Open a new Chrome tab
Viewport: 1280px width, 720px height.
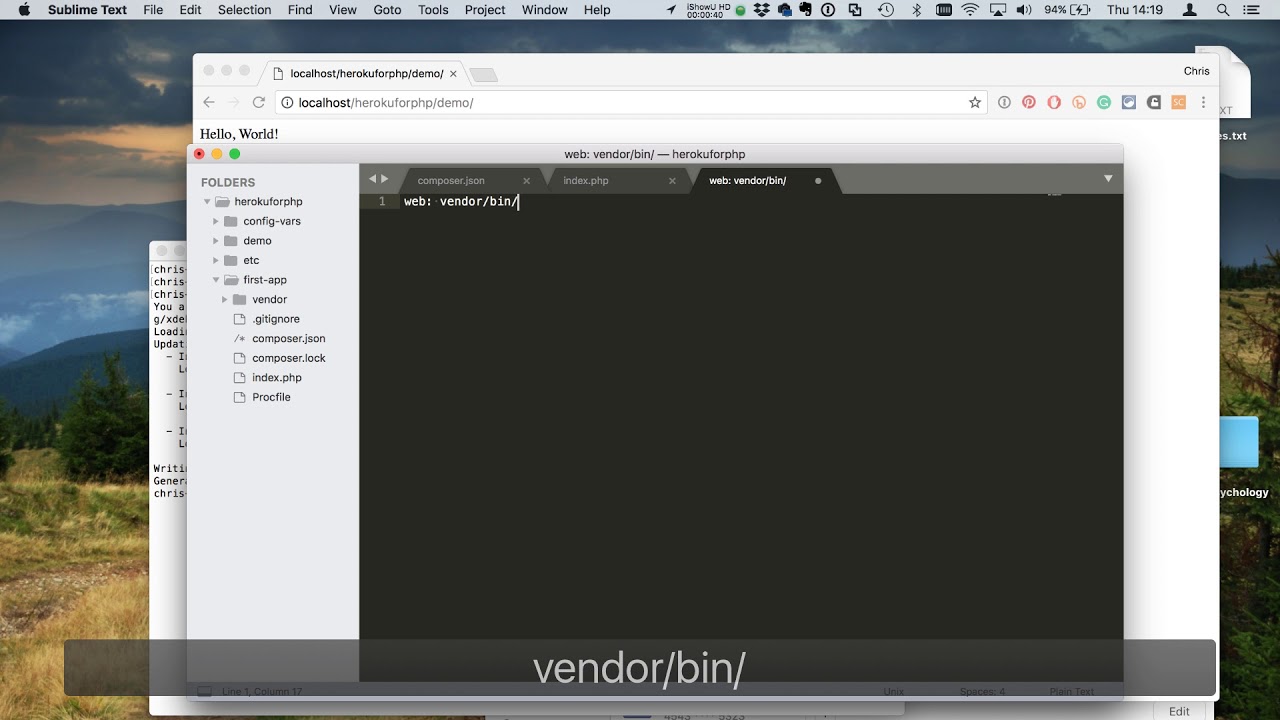(483, 75)
